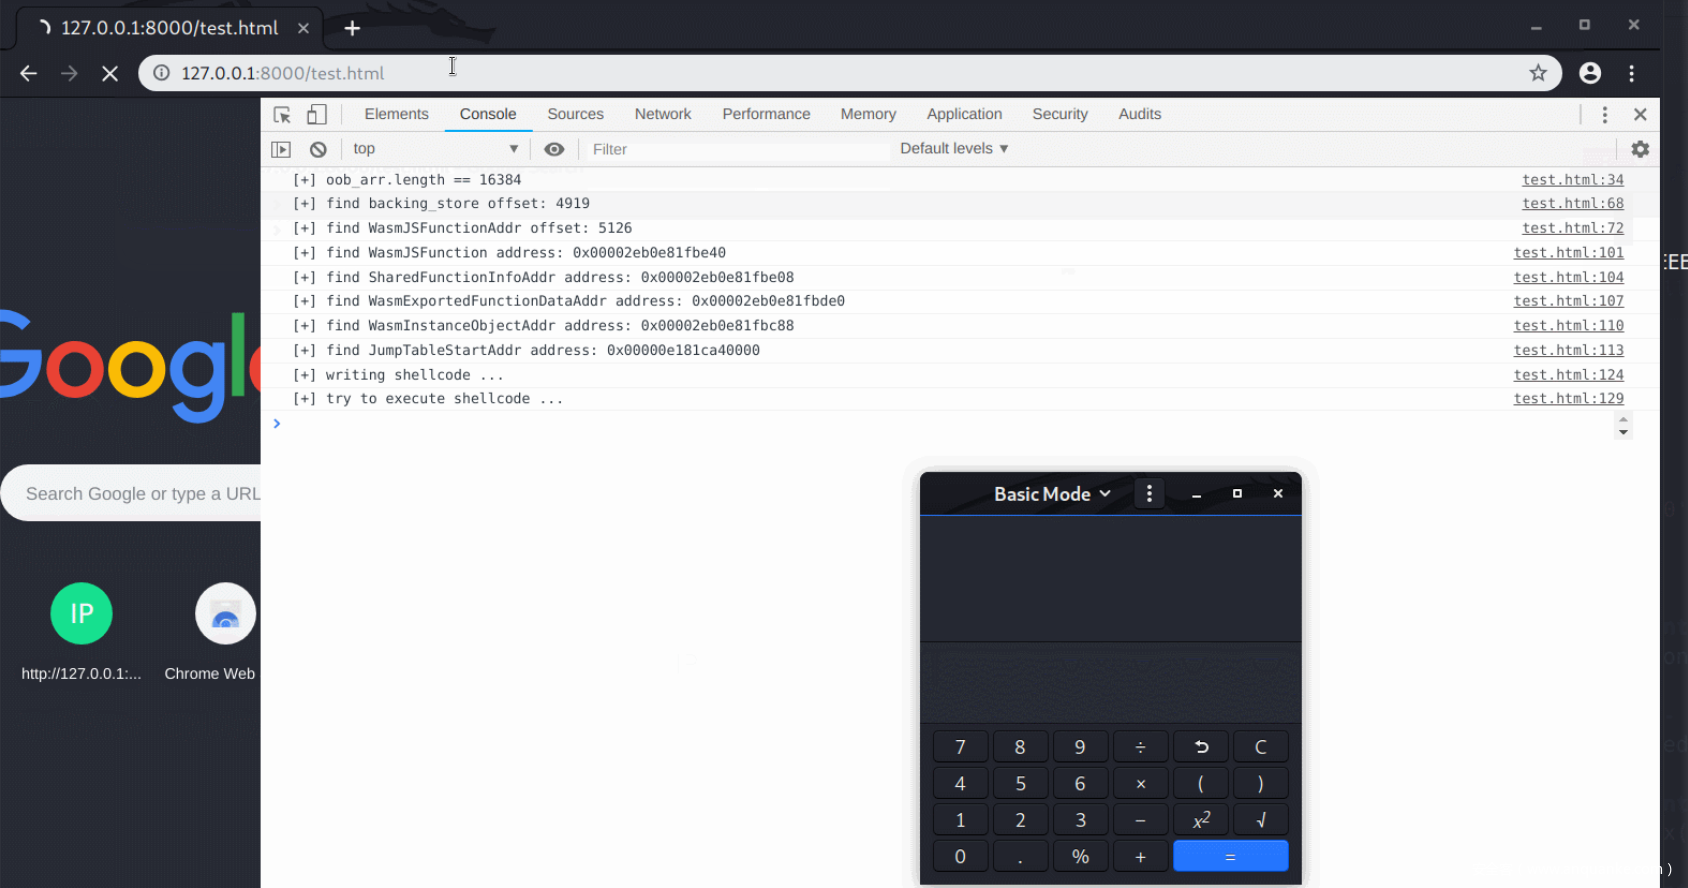The height and width of the screenshot is (888, 1688).
Task: Show the console sidebar panel
Action: 281,149
